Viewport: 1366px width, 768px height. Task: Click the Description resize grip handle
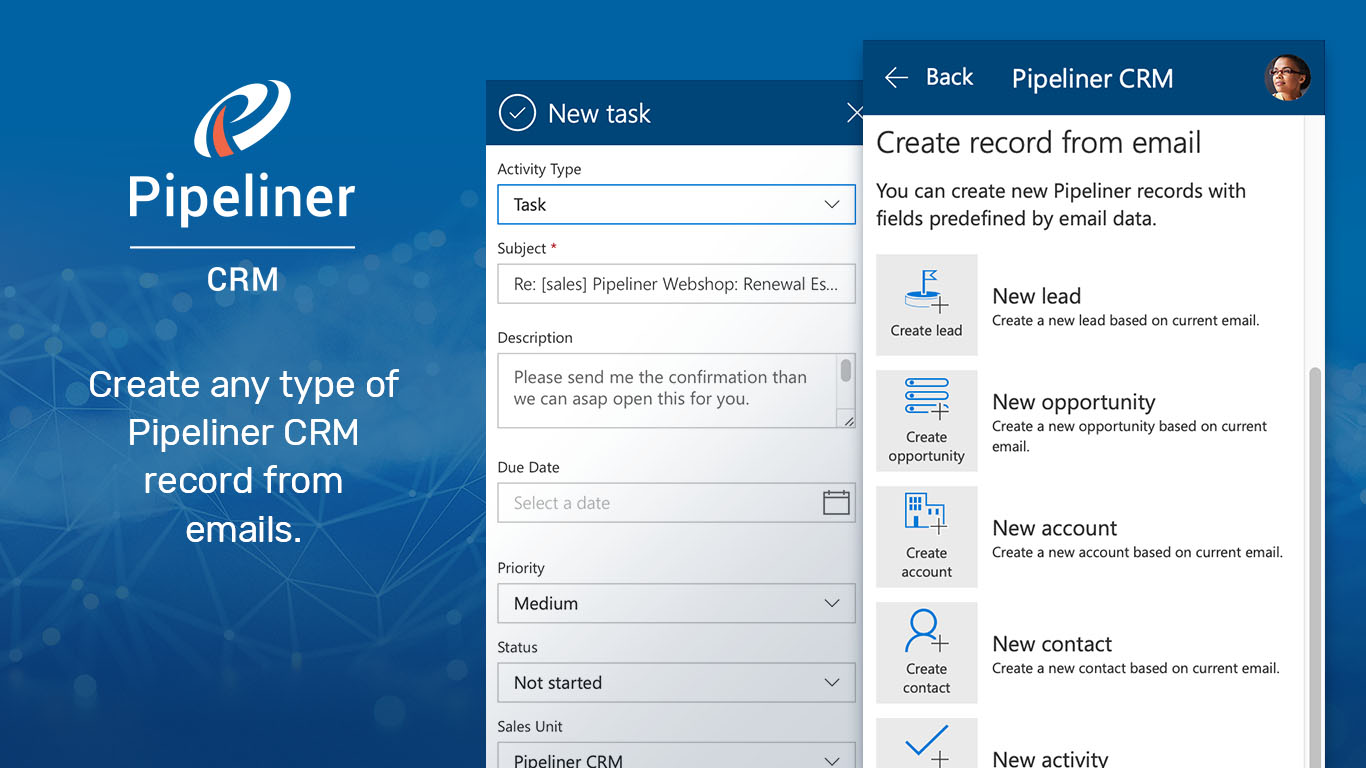pos(849,420)
